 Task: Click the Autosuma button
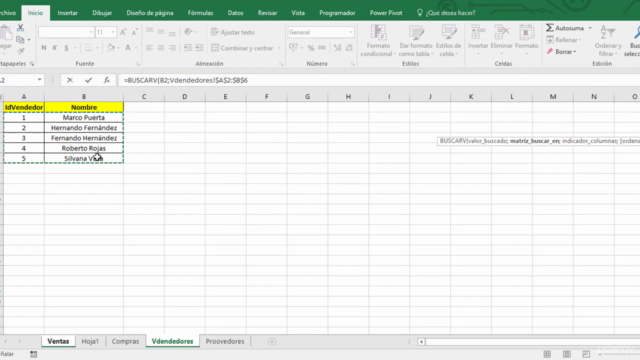click(565, 28)
